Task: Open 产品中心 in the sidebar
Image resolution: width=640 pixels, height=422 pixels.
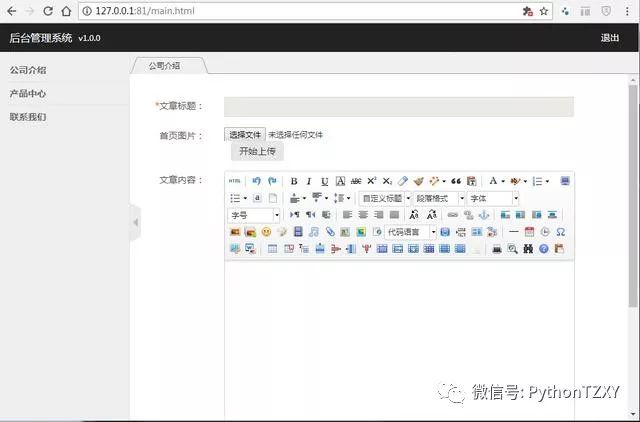Action: (28, 93)
